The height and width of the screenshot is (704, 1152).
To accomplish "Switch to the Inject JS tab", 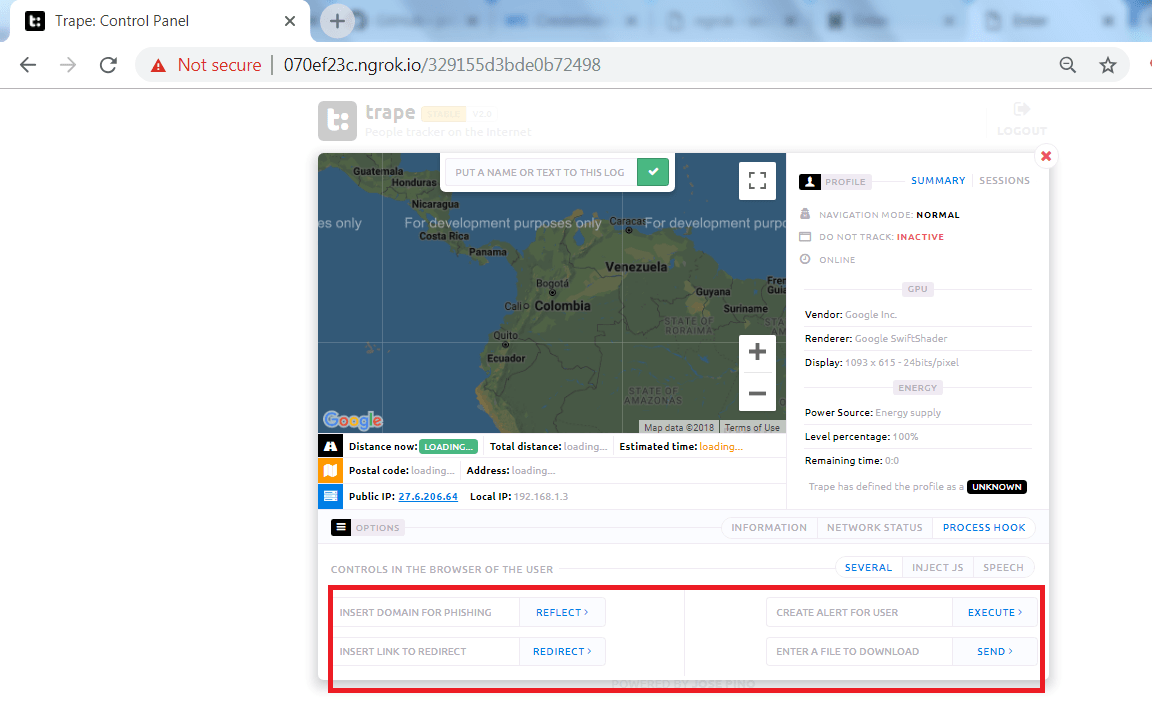I will point(937,567).
